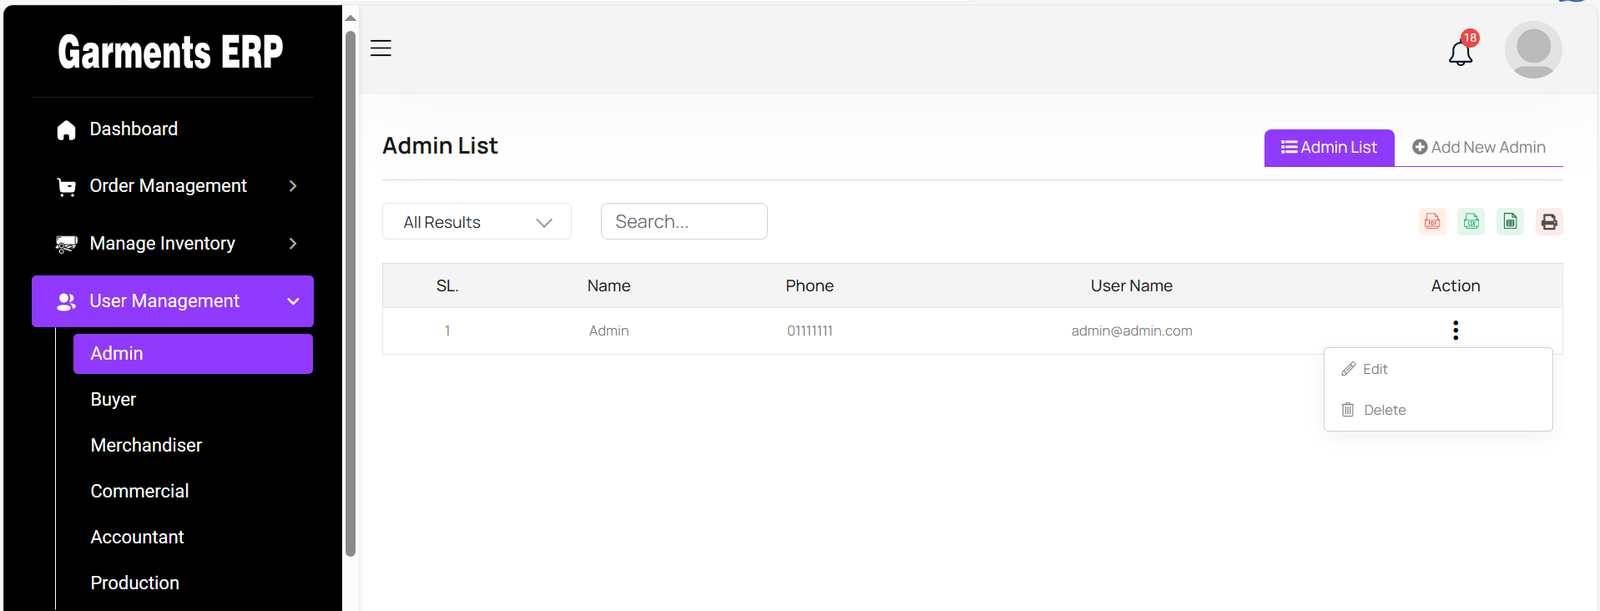This screenshot has width=1600, height=611.
Task: Select Edit from the action menu
Action: coord(1374,369)
